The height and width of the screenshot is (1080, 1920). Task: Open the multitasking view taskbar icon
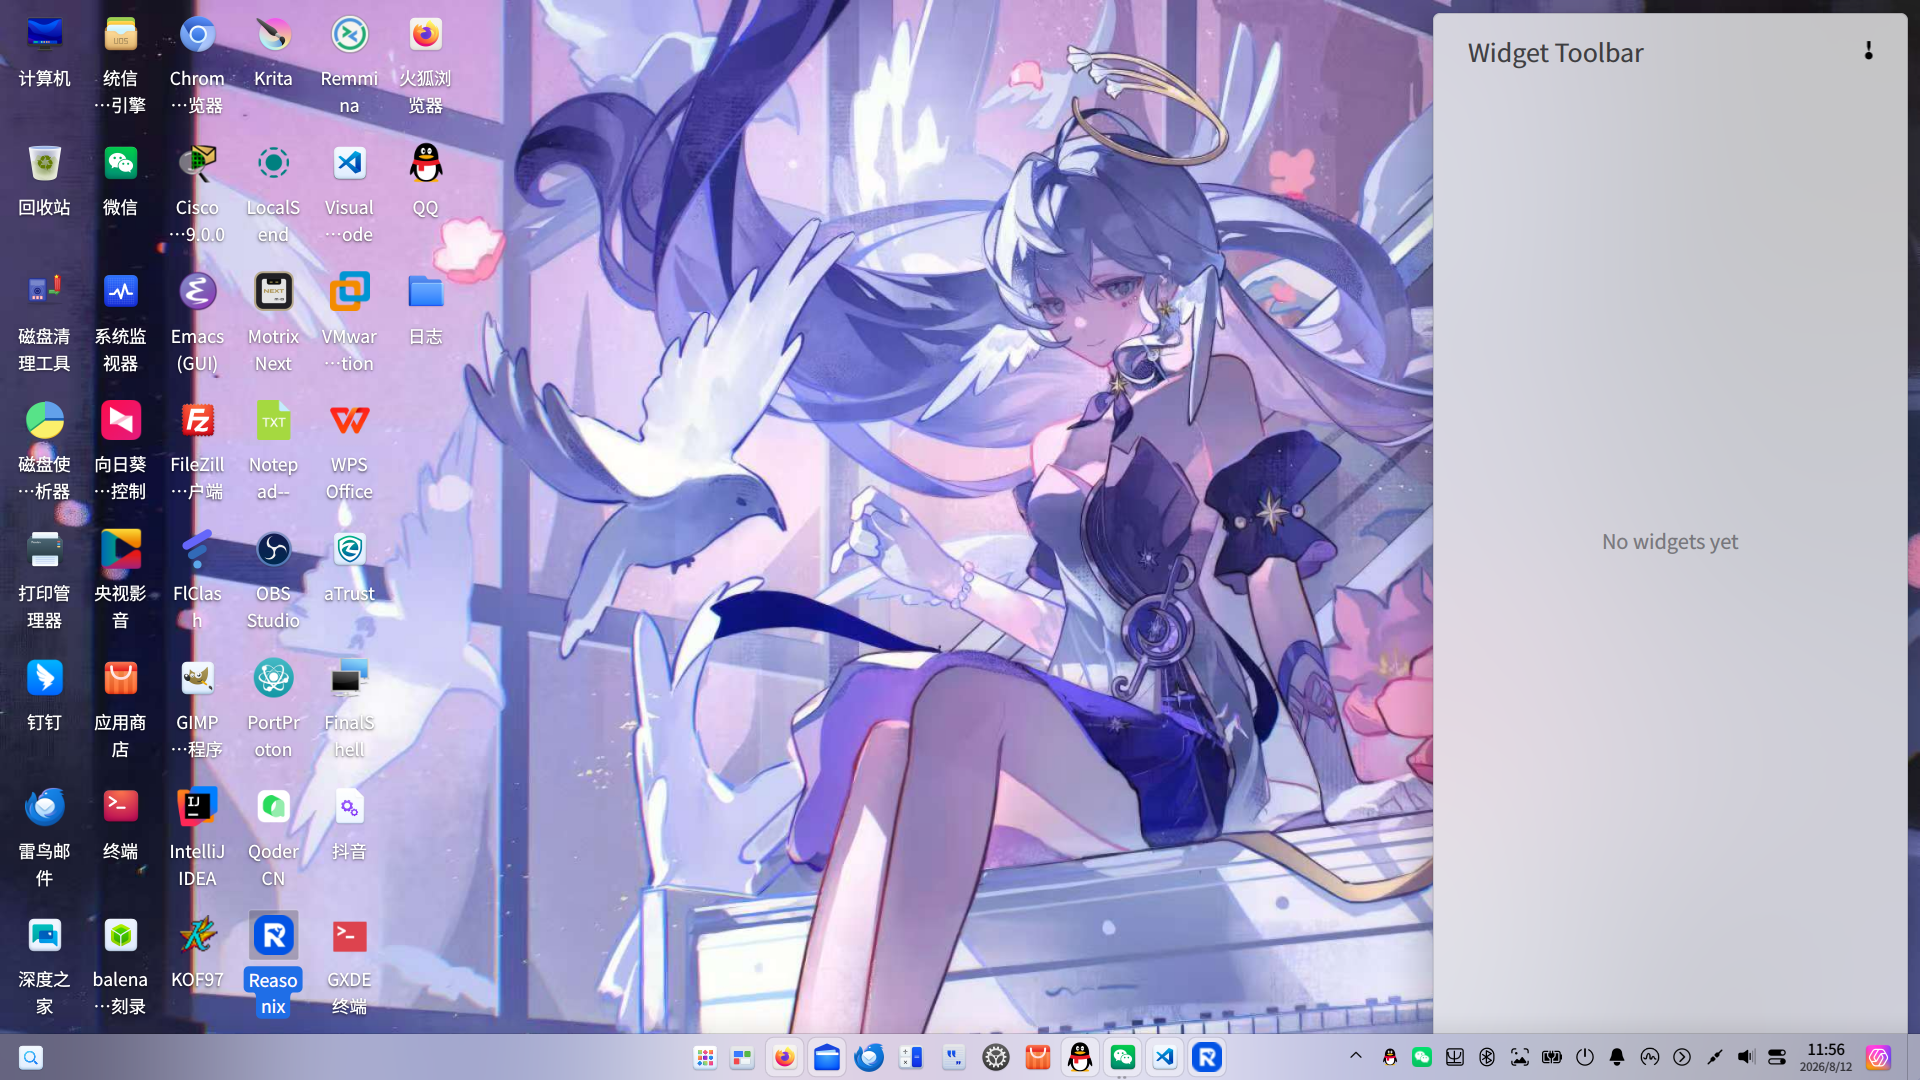[x=742, y=1057]
